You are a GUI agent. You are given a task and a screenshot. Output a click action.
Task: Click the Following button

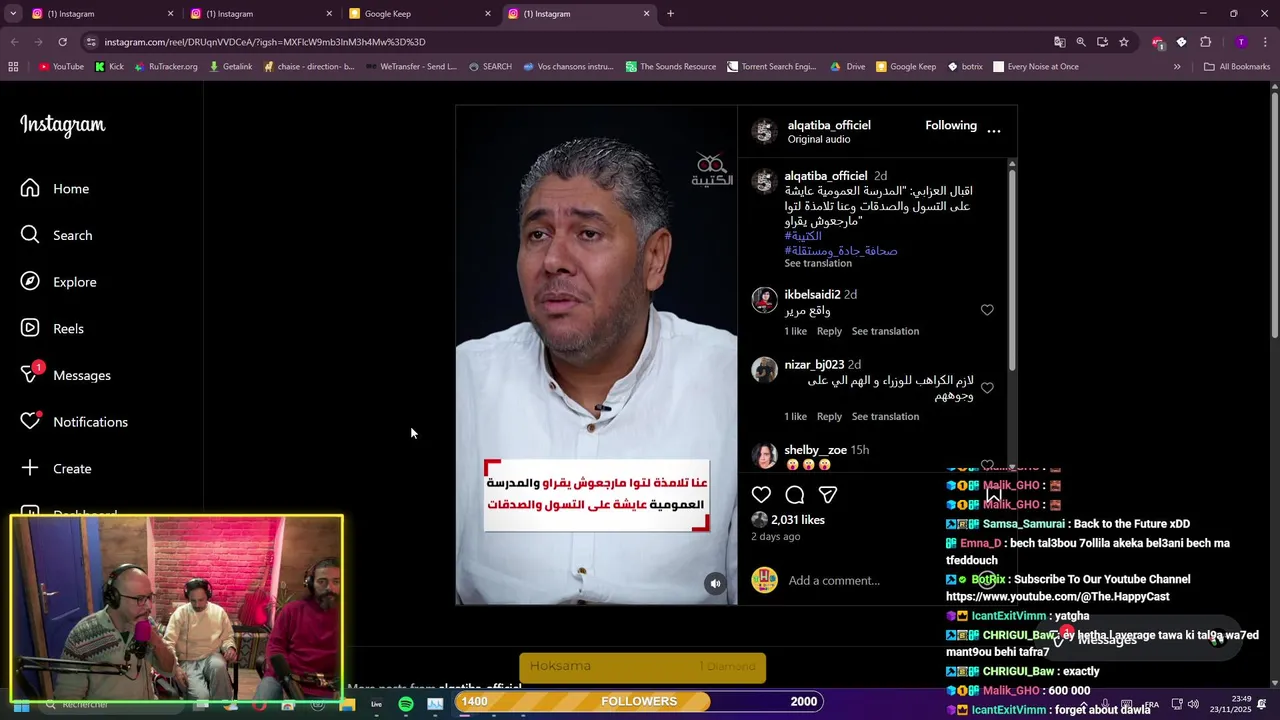951,125
